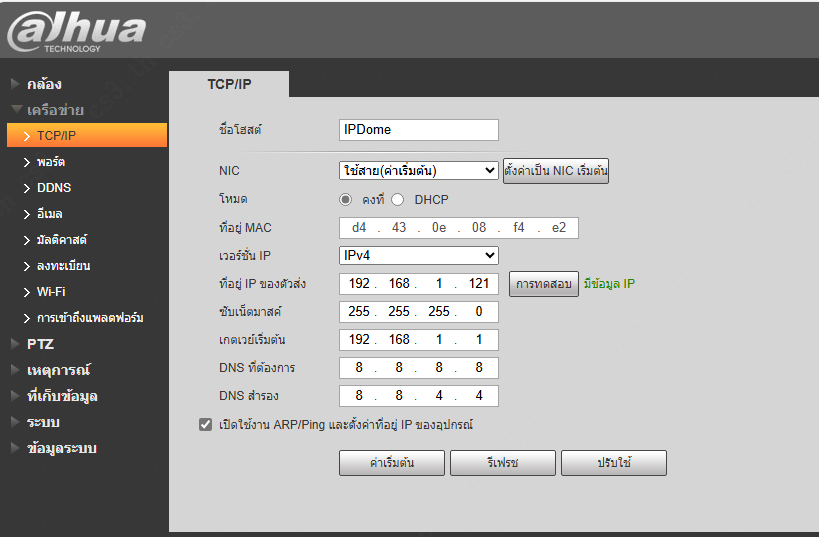Click ตั้งค่าเป็น NIC เริ่มต้น button
The width and height of the screenshot is (819, 537).
(556, 171)
